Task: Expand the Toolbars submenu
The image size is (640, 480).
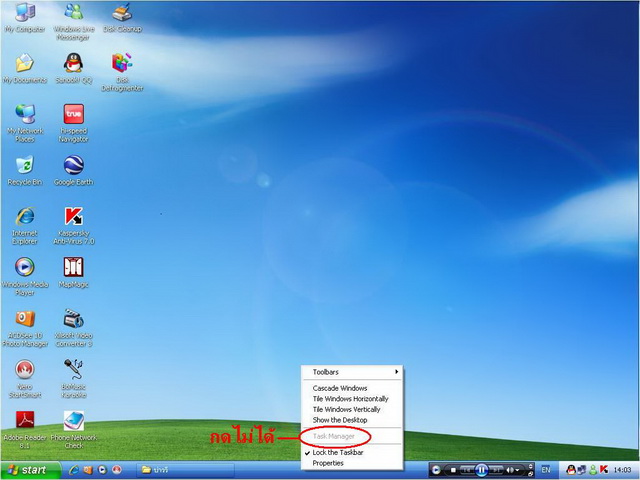Action: [x=352, y=372]
